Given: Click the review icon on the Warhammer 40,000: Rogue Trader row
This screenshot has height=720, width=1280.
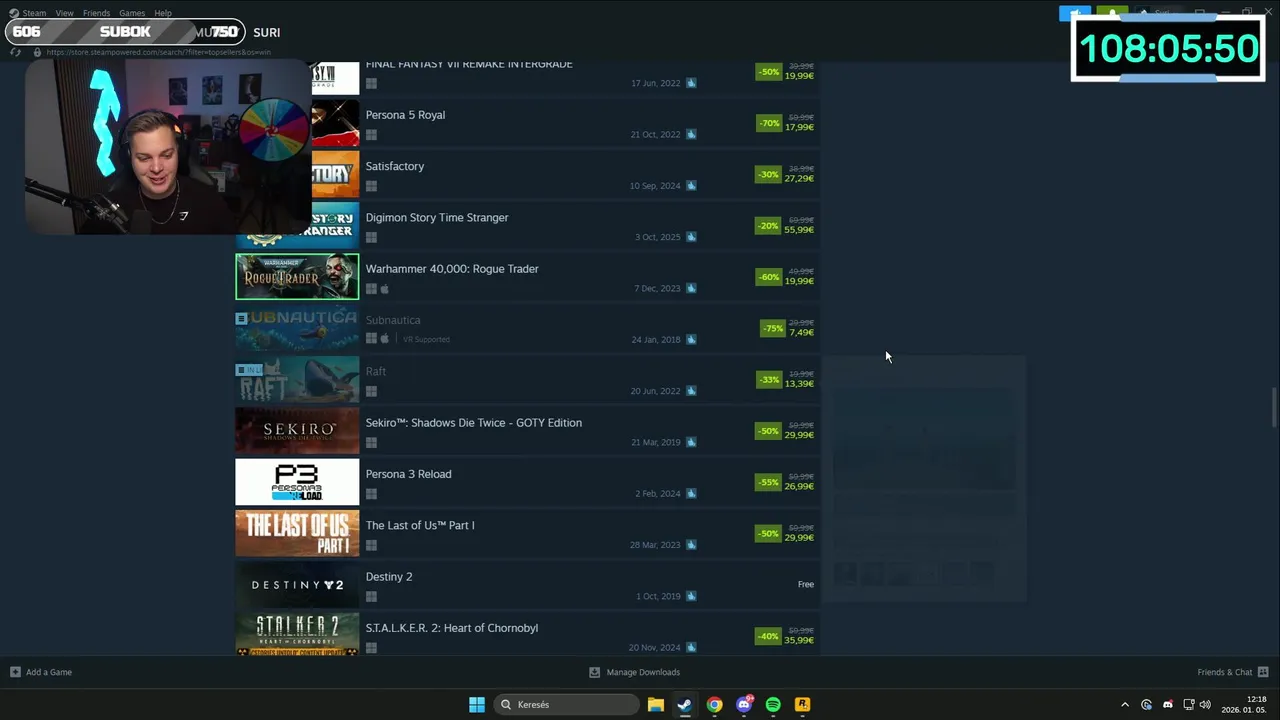Looking at the screenshot, I should [691, 288].
